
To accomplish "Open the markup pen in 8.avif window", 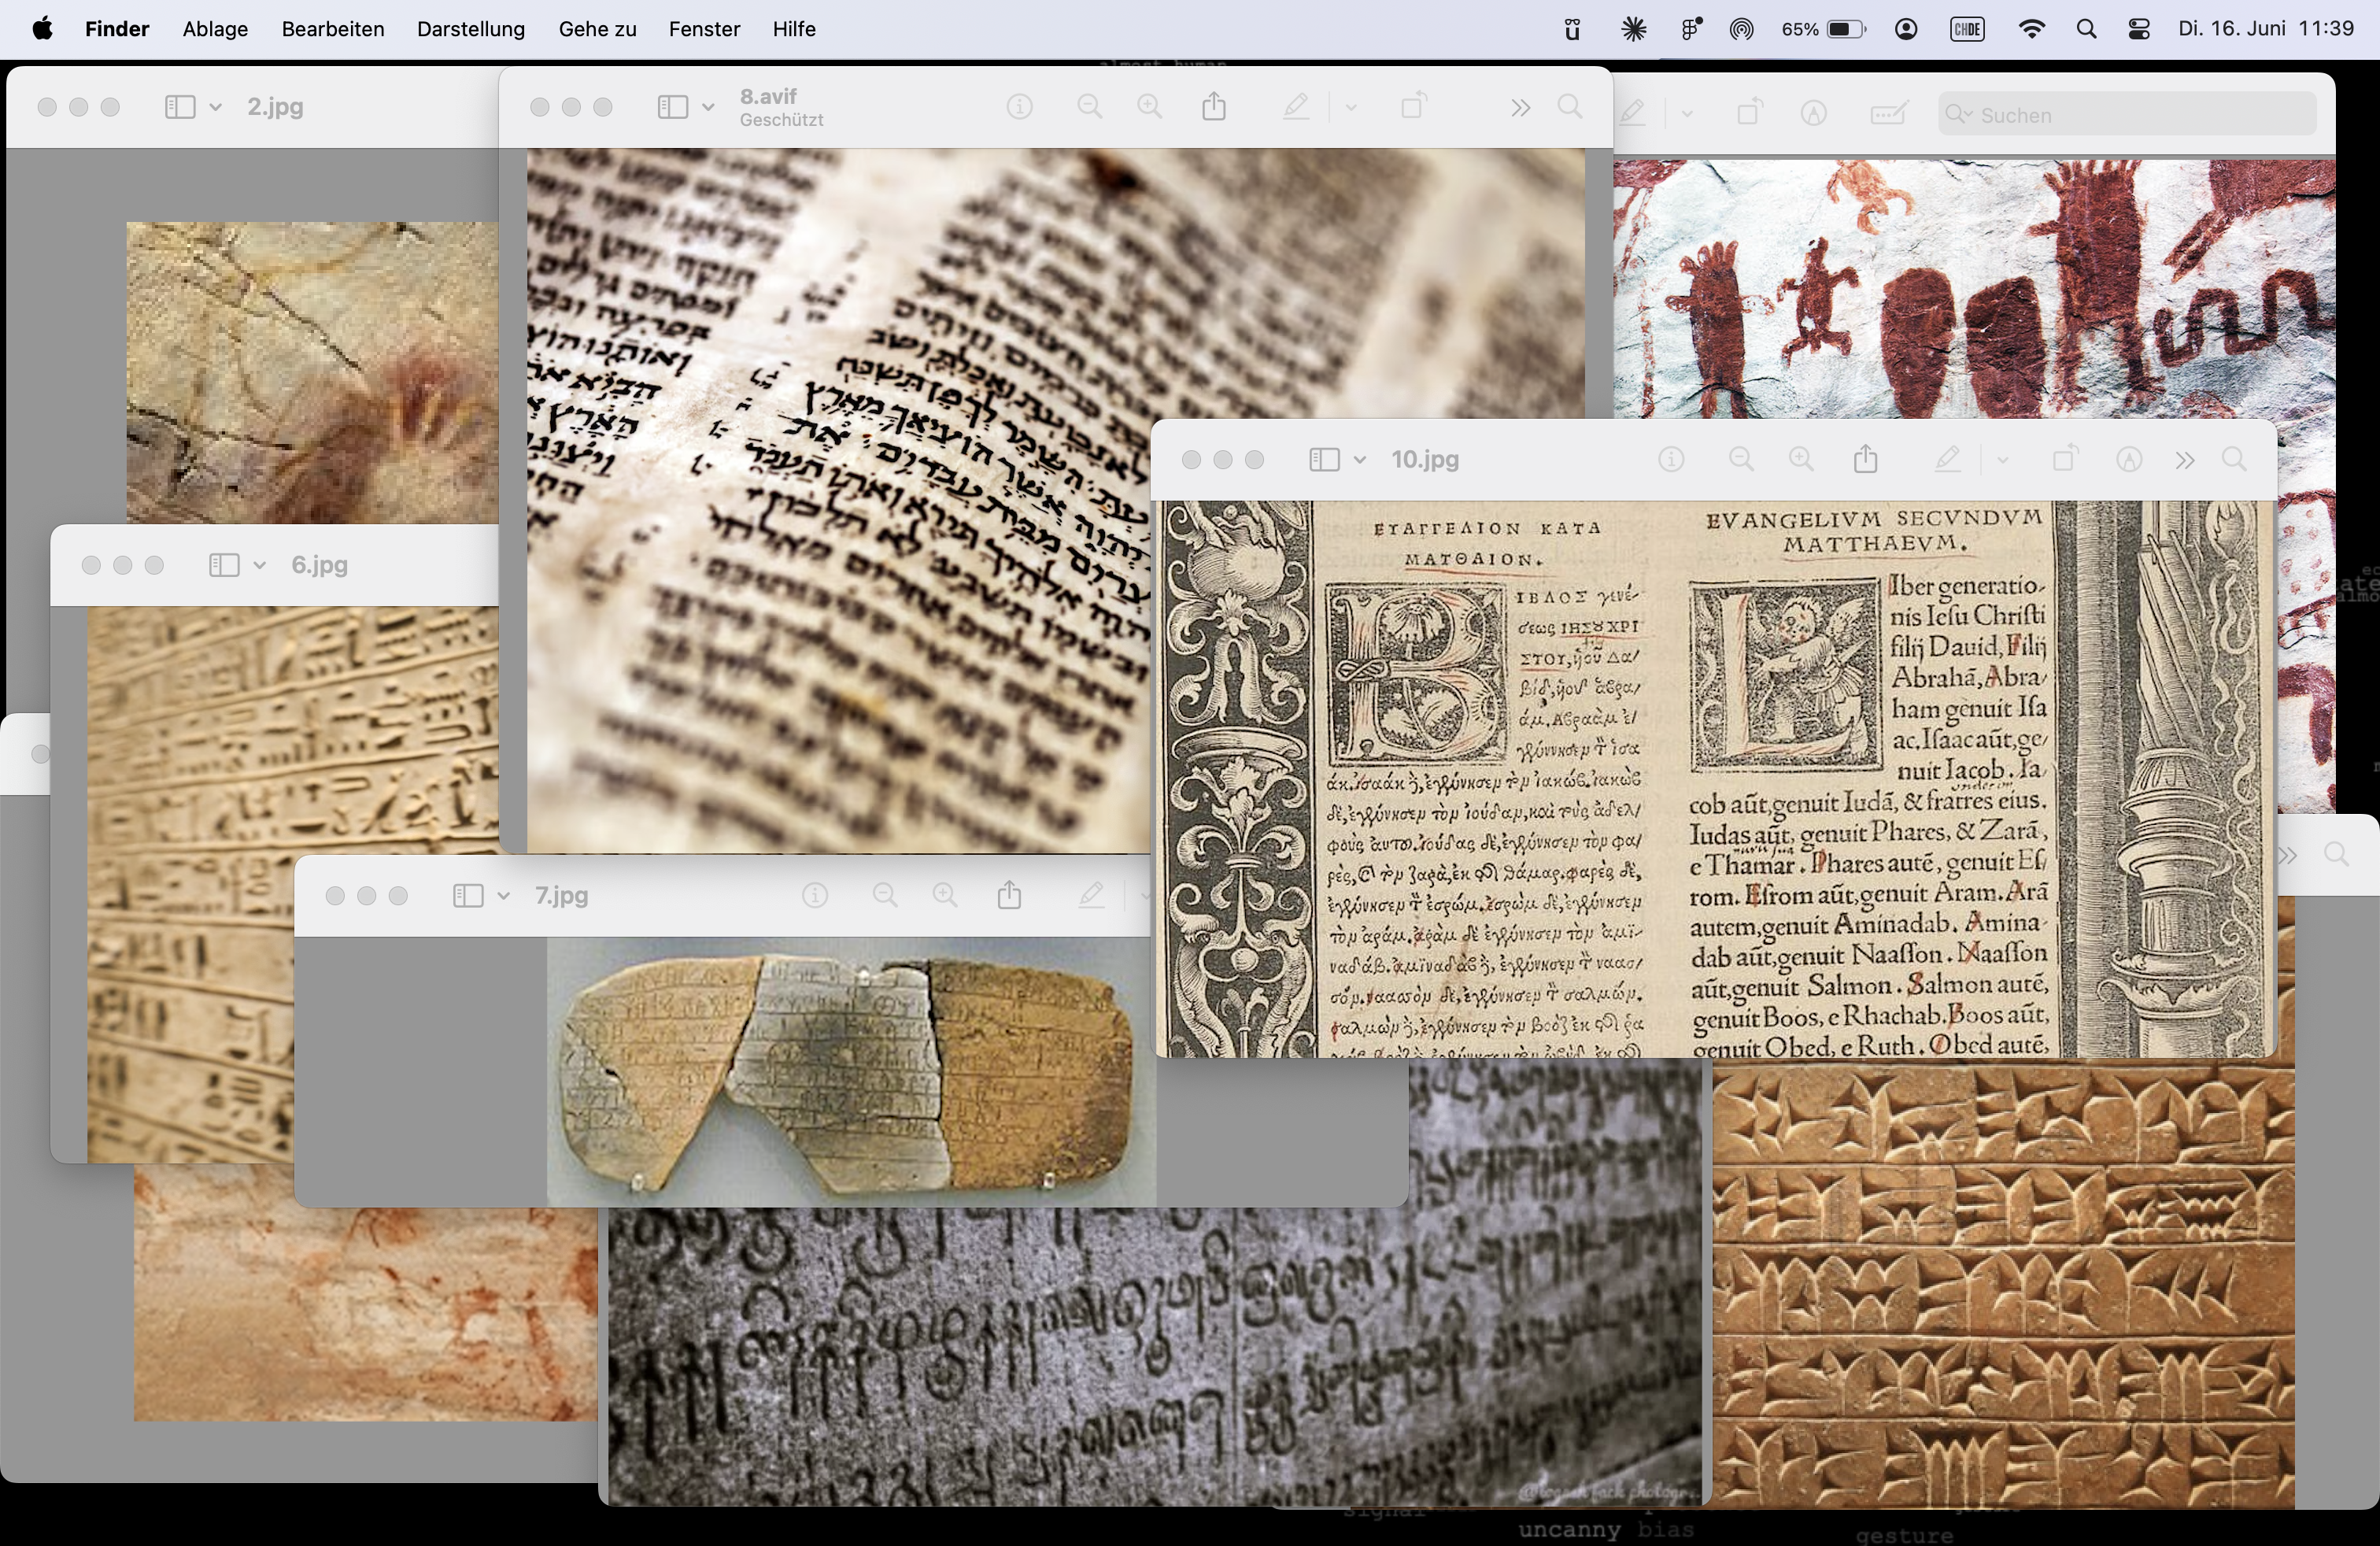I will pyautogui.click(x=1296, y=107).
